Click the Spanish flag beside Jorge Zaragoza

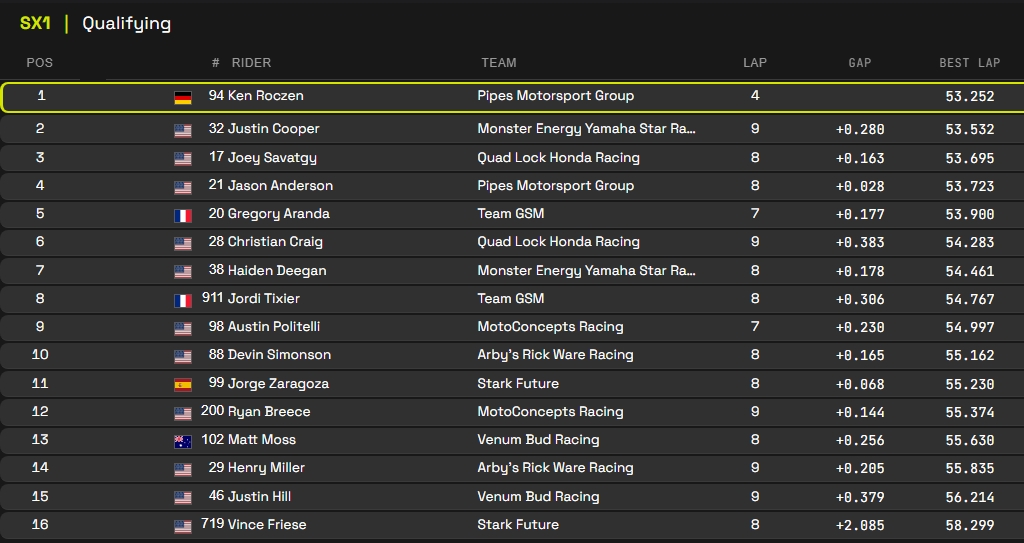[182, 385]
